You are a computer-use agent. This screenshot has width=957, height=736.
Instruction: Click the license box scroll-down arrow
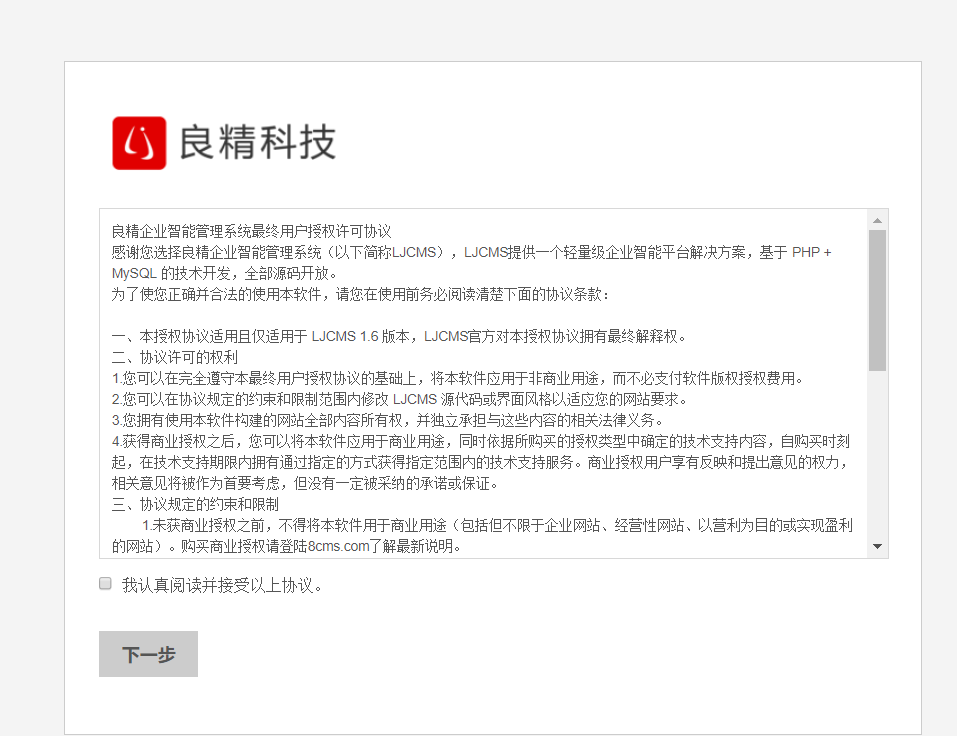[x=877, y=546]
